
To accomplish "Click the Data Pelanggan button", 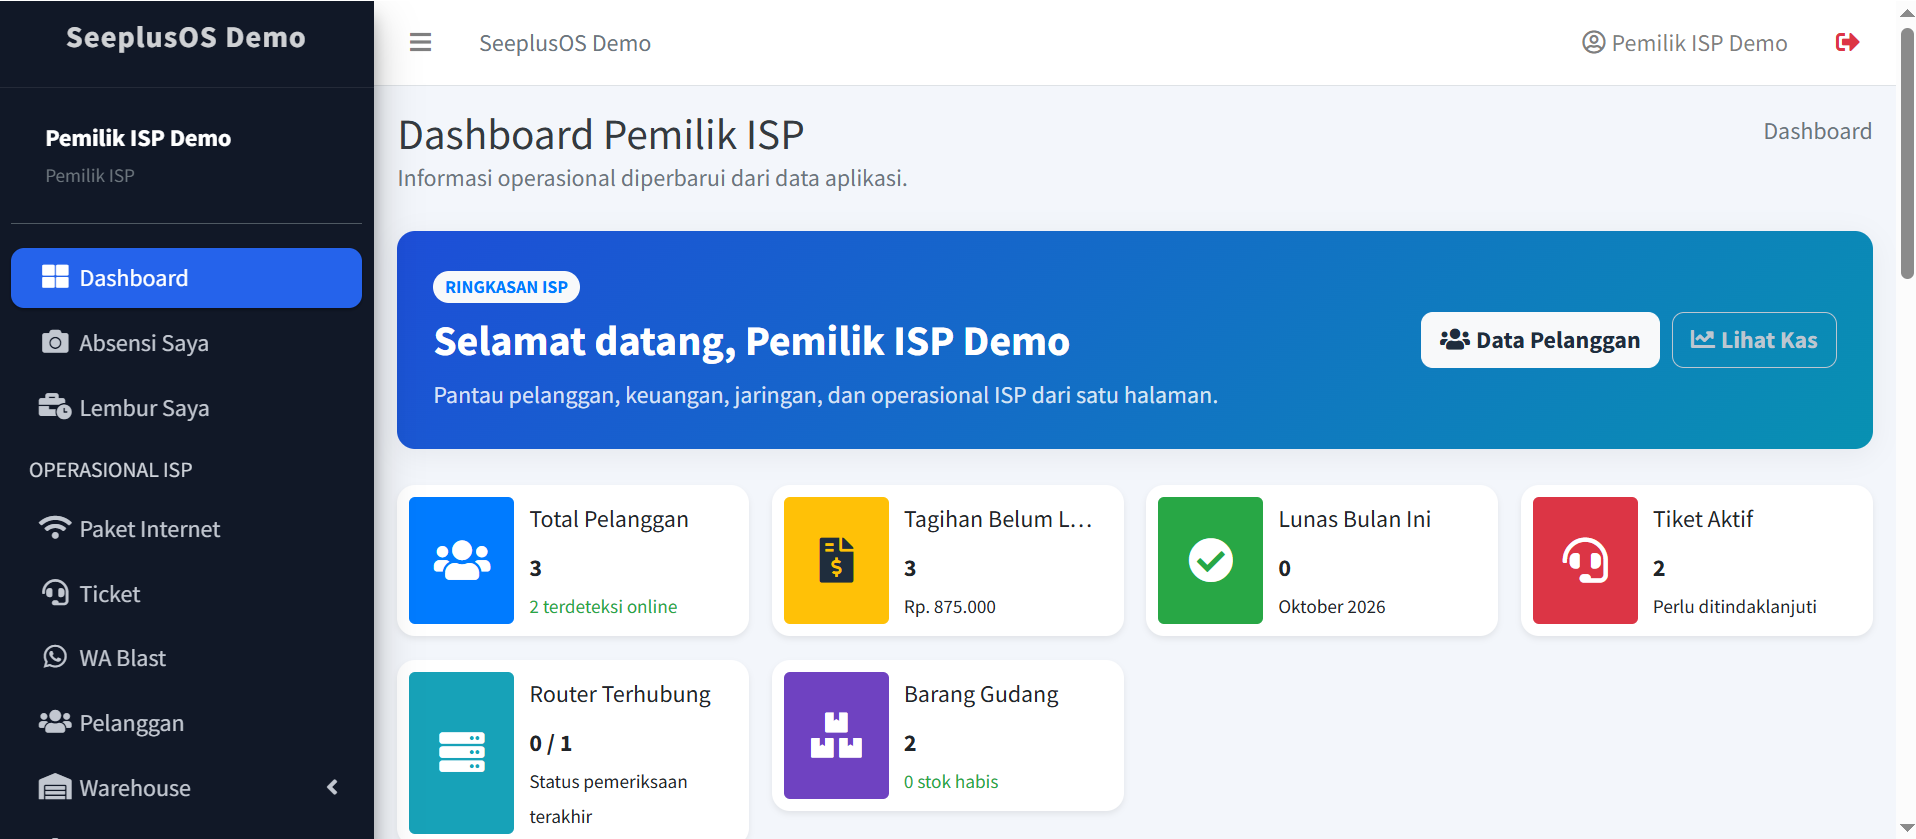I will tap(1540, 340).
